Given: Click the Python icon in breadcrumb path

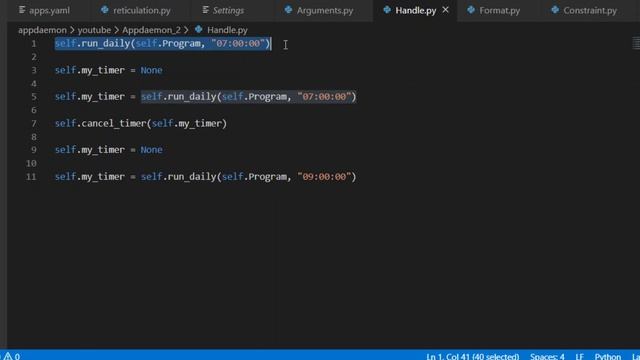Looking at the screenshot, I should 199,29.
